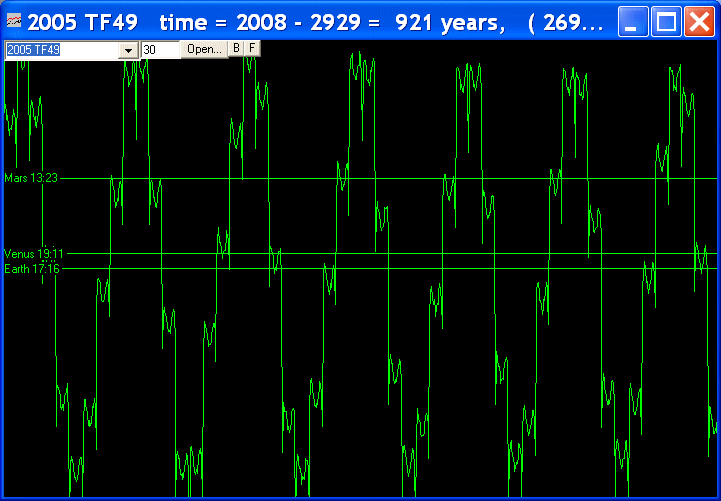Viewport: 721px width, 501px height.
Task: Click the Venus 19:11 label
Action: point(33,254)
